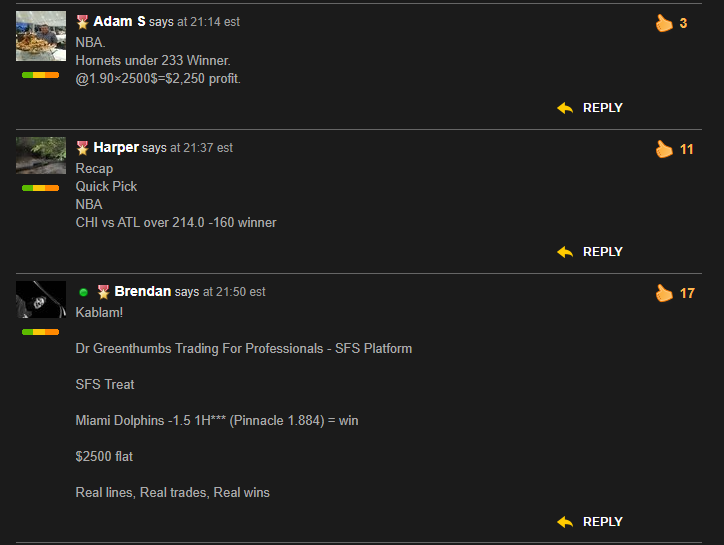Click the reply arrow under Adam S's comment
724x545 pixels.
coord(565,108)
